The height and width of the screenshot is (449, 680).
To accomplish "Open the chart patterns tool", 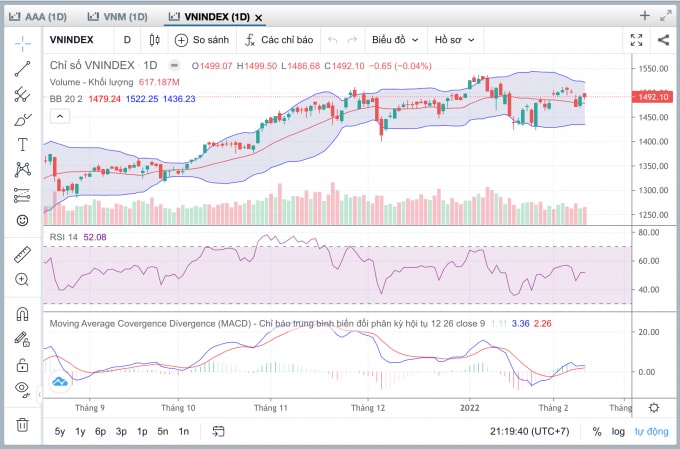I will [23, 170].
